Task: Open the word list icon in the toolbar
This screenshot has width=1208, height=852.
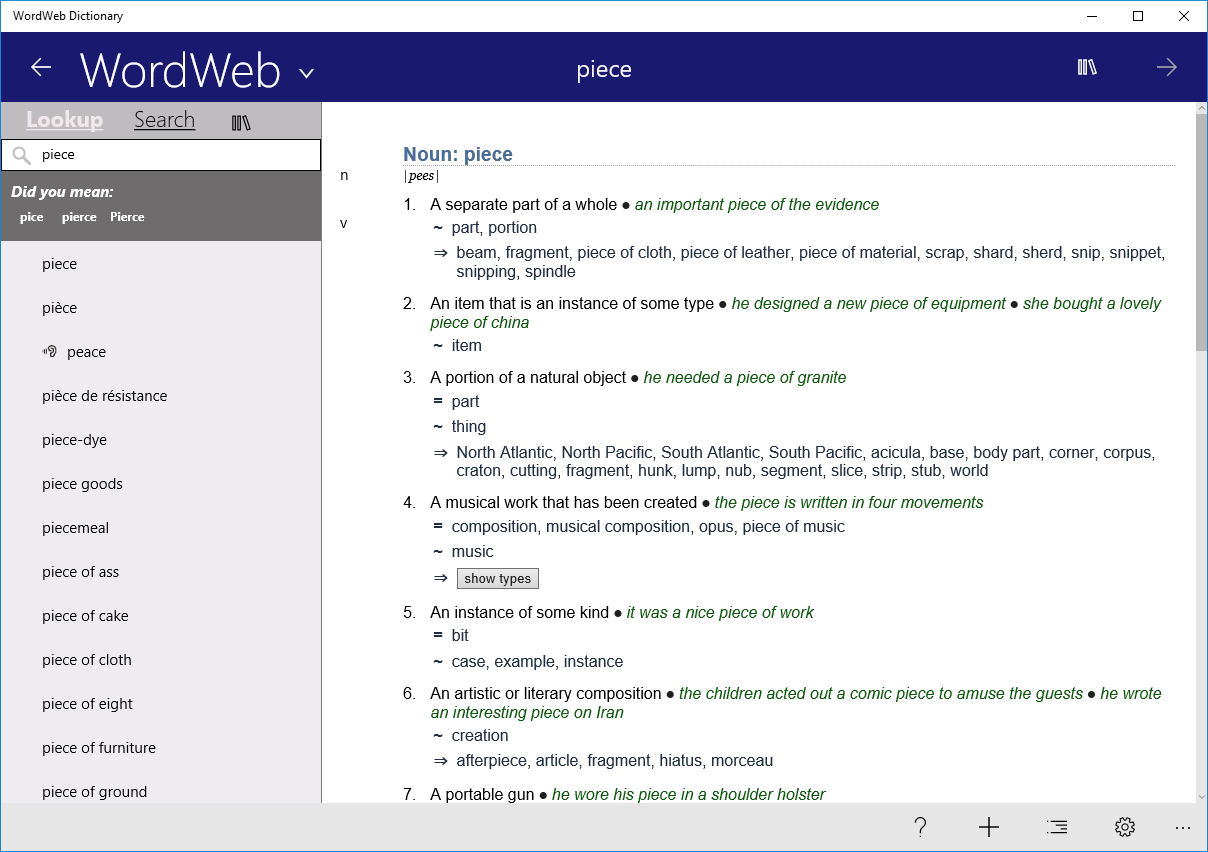Action: 1056,827
